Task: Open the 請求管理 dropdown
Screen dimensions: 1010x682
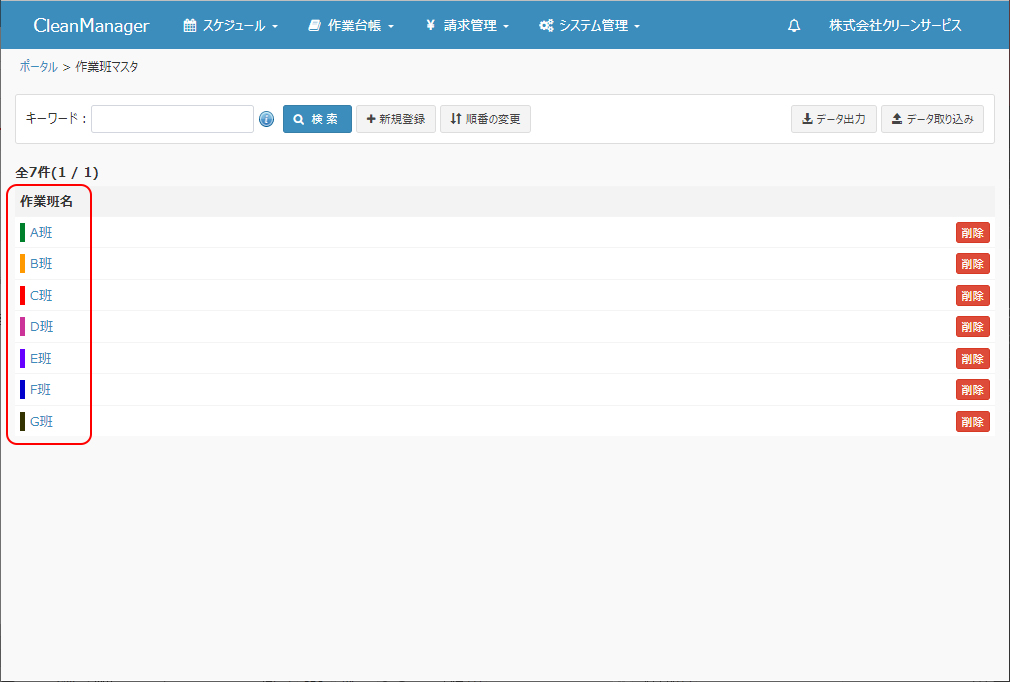Action: click(x=467, y=26)
